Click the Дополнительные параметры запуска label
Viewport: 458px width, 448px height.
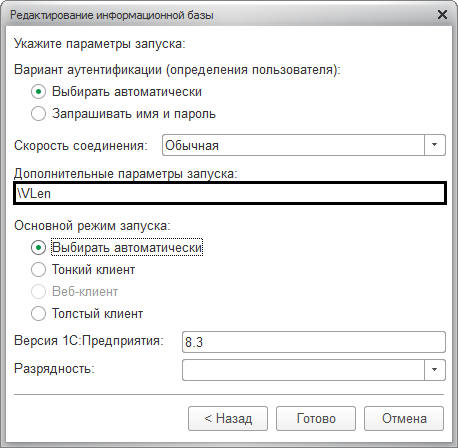[x=126, y=174]
